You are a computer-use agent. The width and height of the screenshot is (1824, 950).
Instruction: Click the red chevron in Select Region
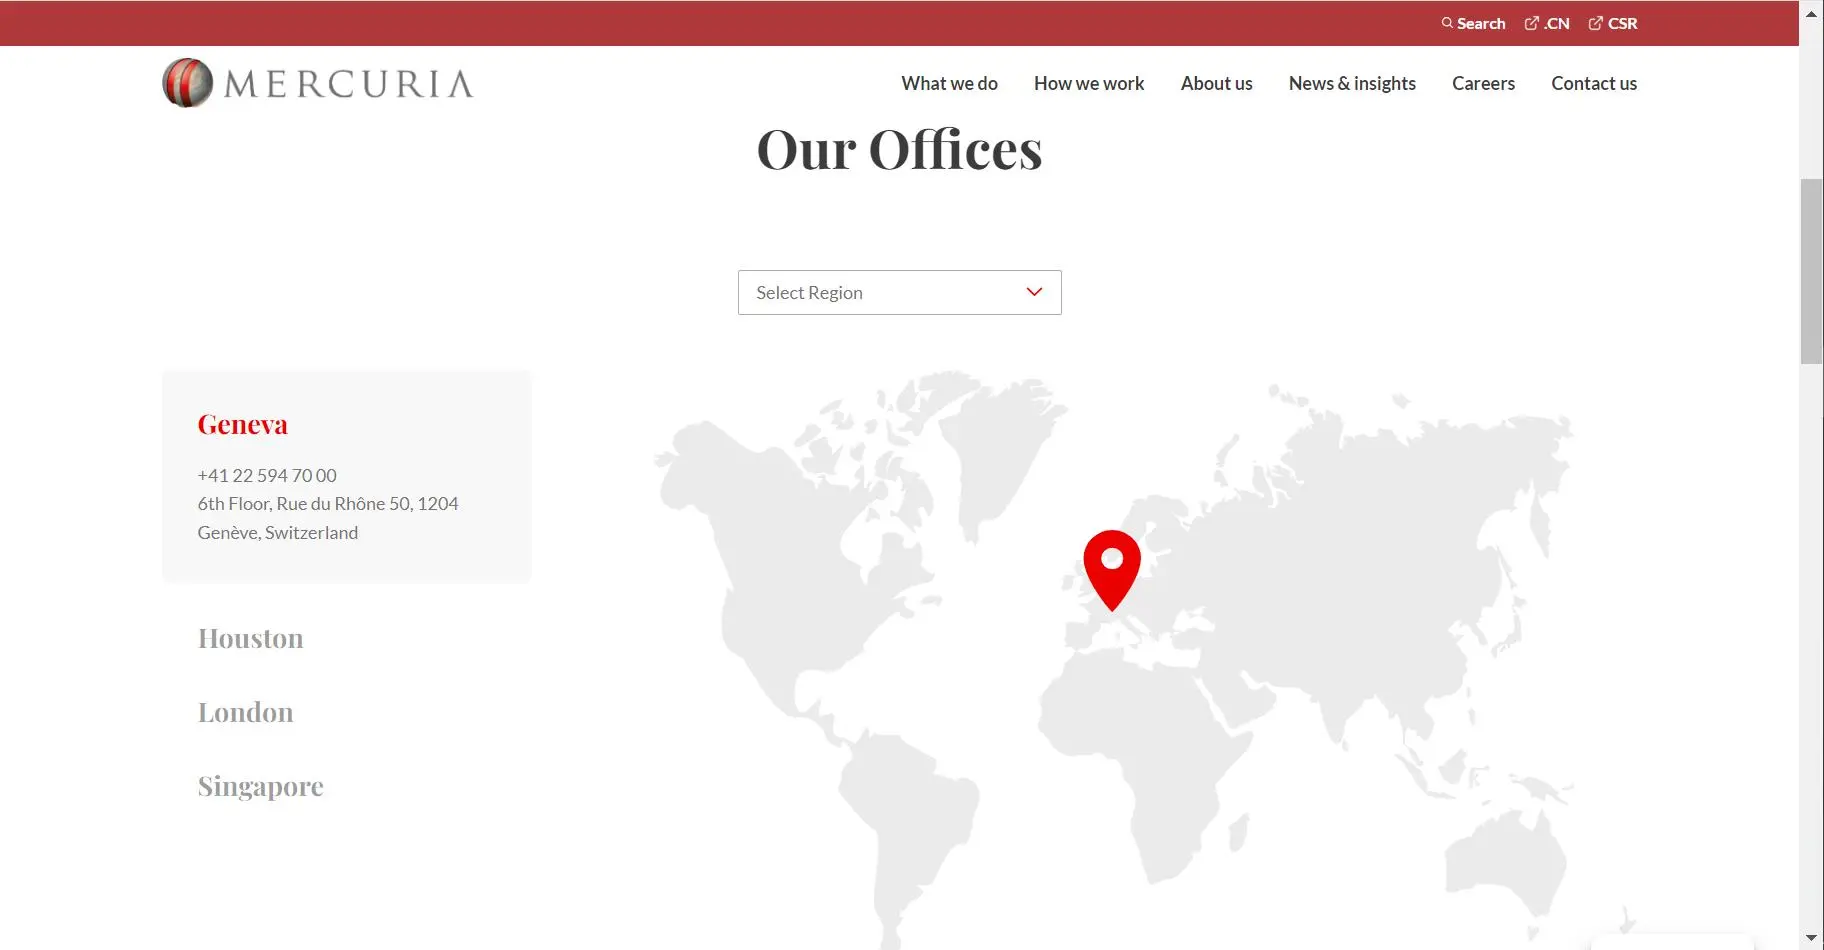(1034, 292)
